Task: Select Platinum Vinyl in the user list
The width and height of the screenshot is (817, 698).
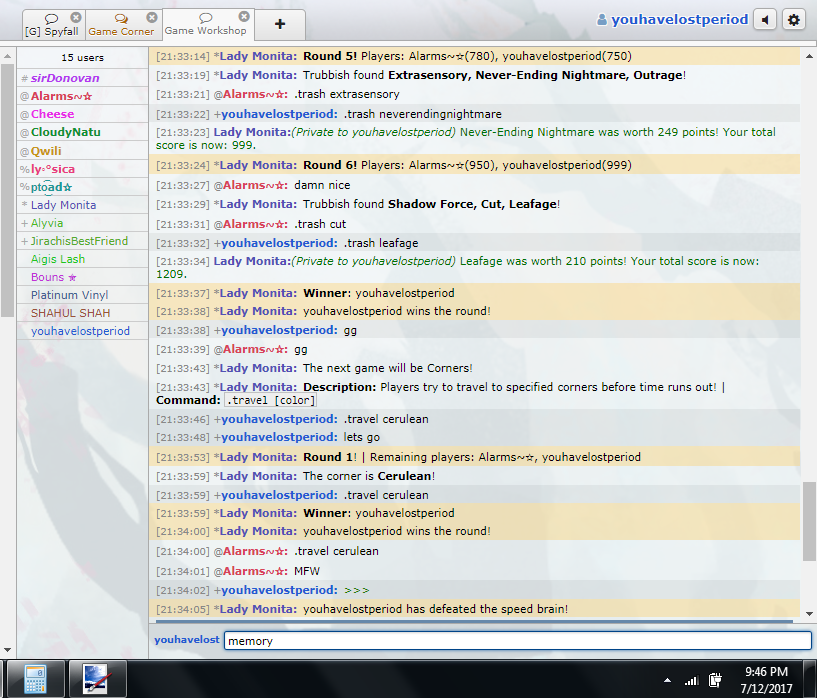Action: click(x=82, y=295)
